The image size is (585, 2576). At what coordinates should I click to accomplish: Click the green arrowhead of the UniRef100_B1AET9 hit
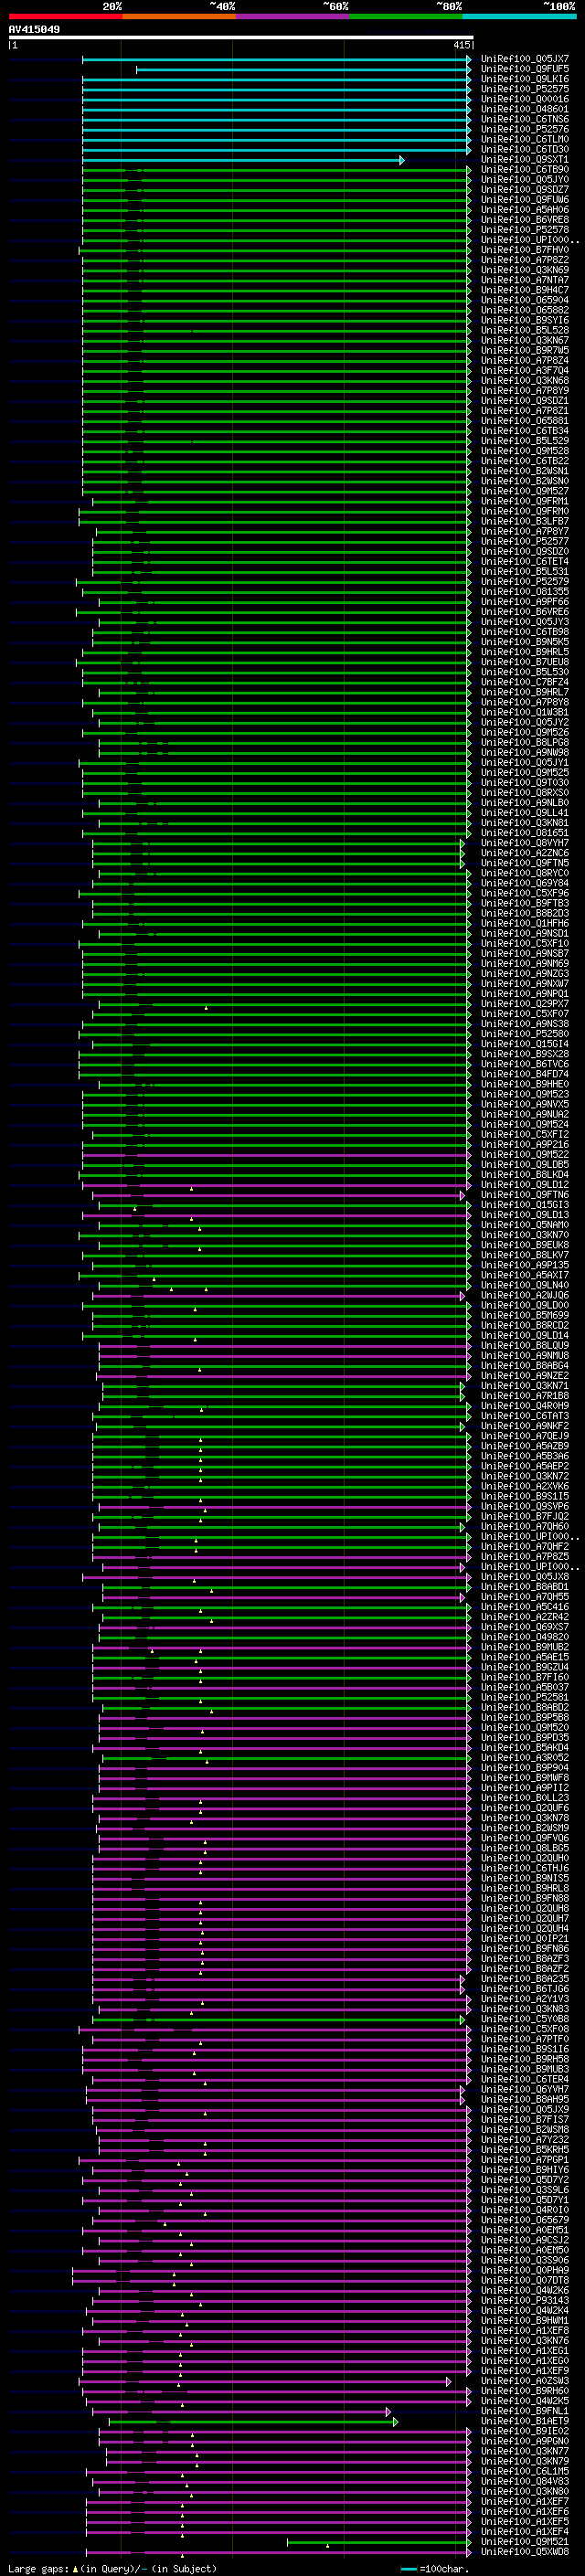point(395,2421)
